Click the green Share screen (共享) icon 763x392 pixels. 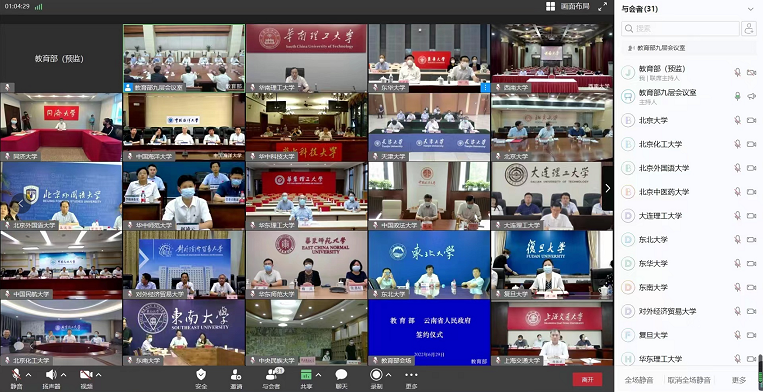point(306,374)
